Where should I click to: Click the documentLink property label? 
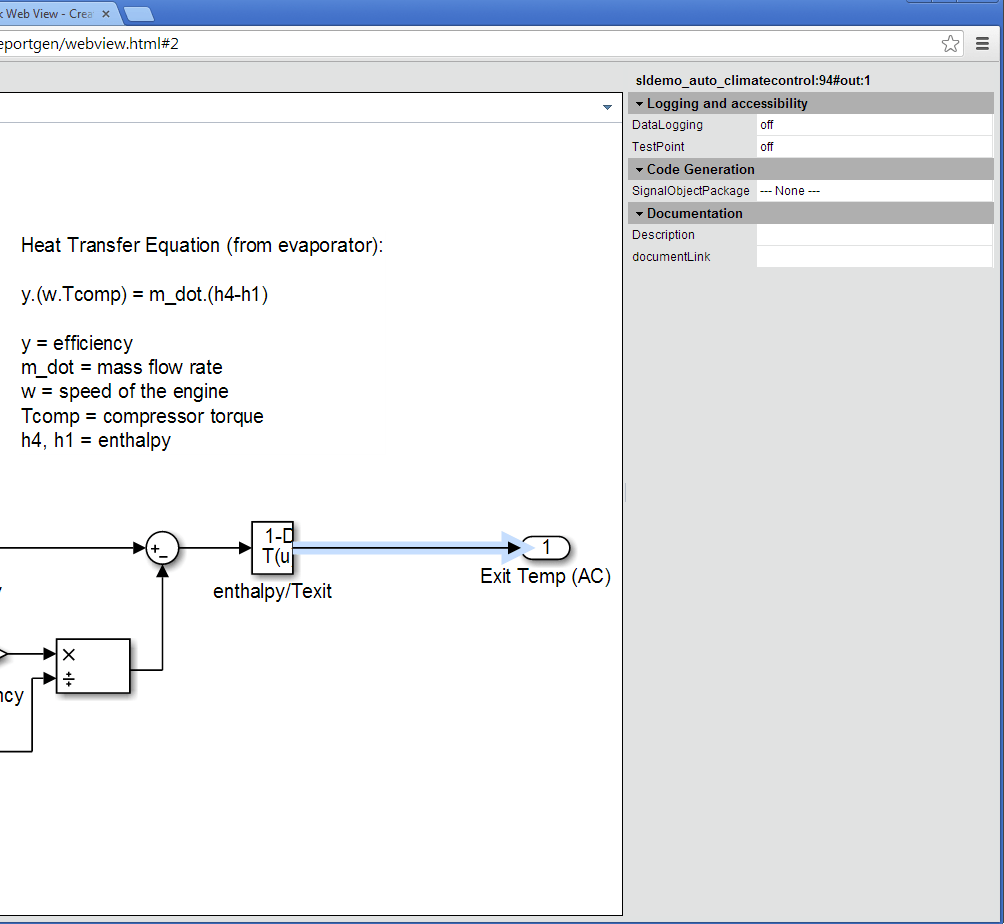click(x=671, y=257)
